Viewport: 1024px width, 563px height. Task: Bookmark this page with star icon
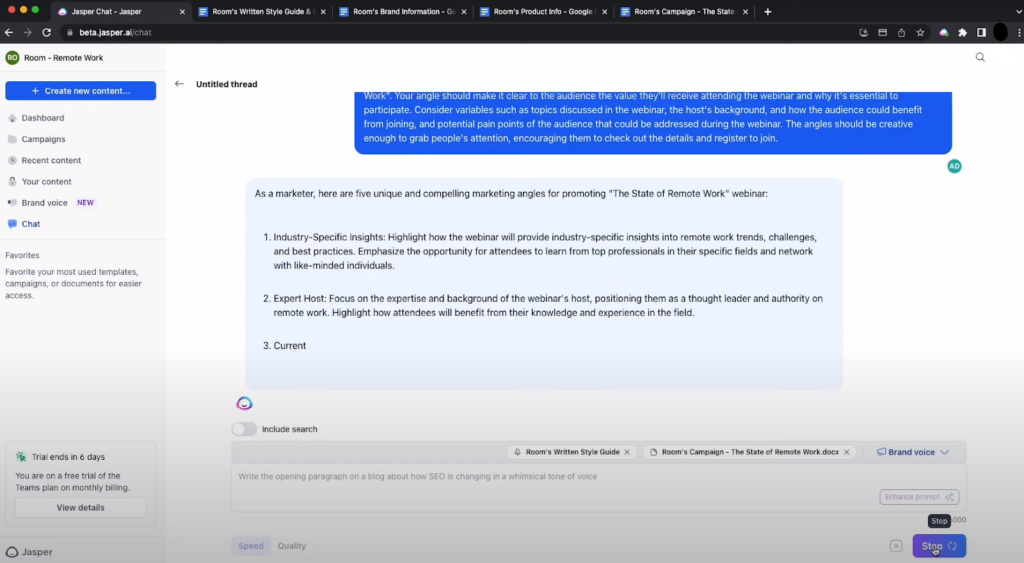pos(920,32)
